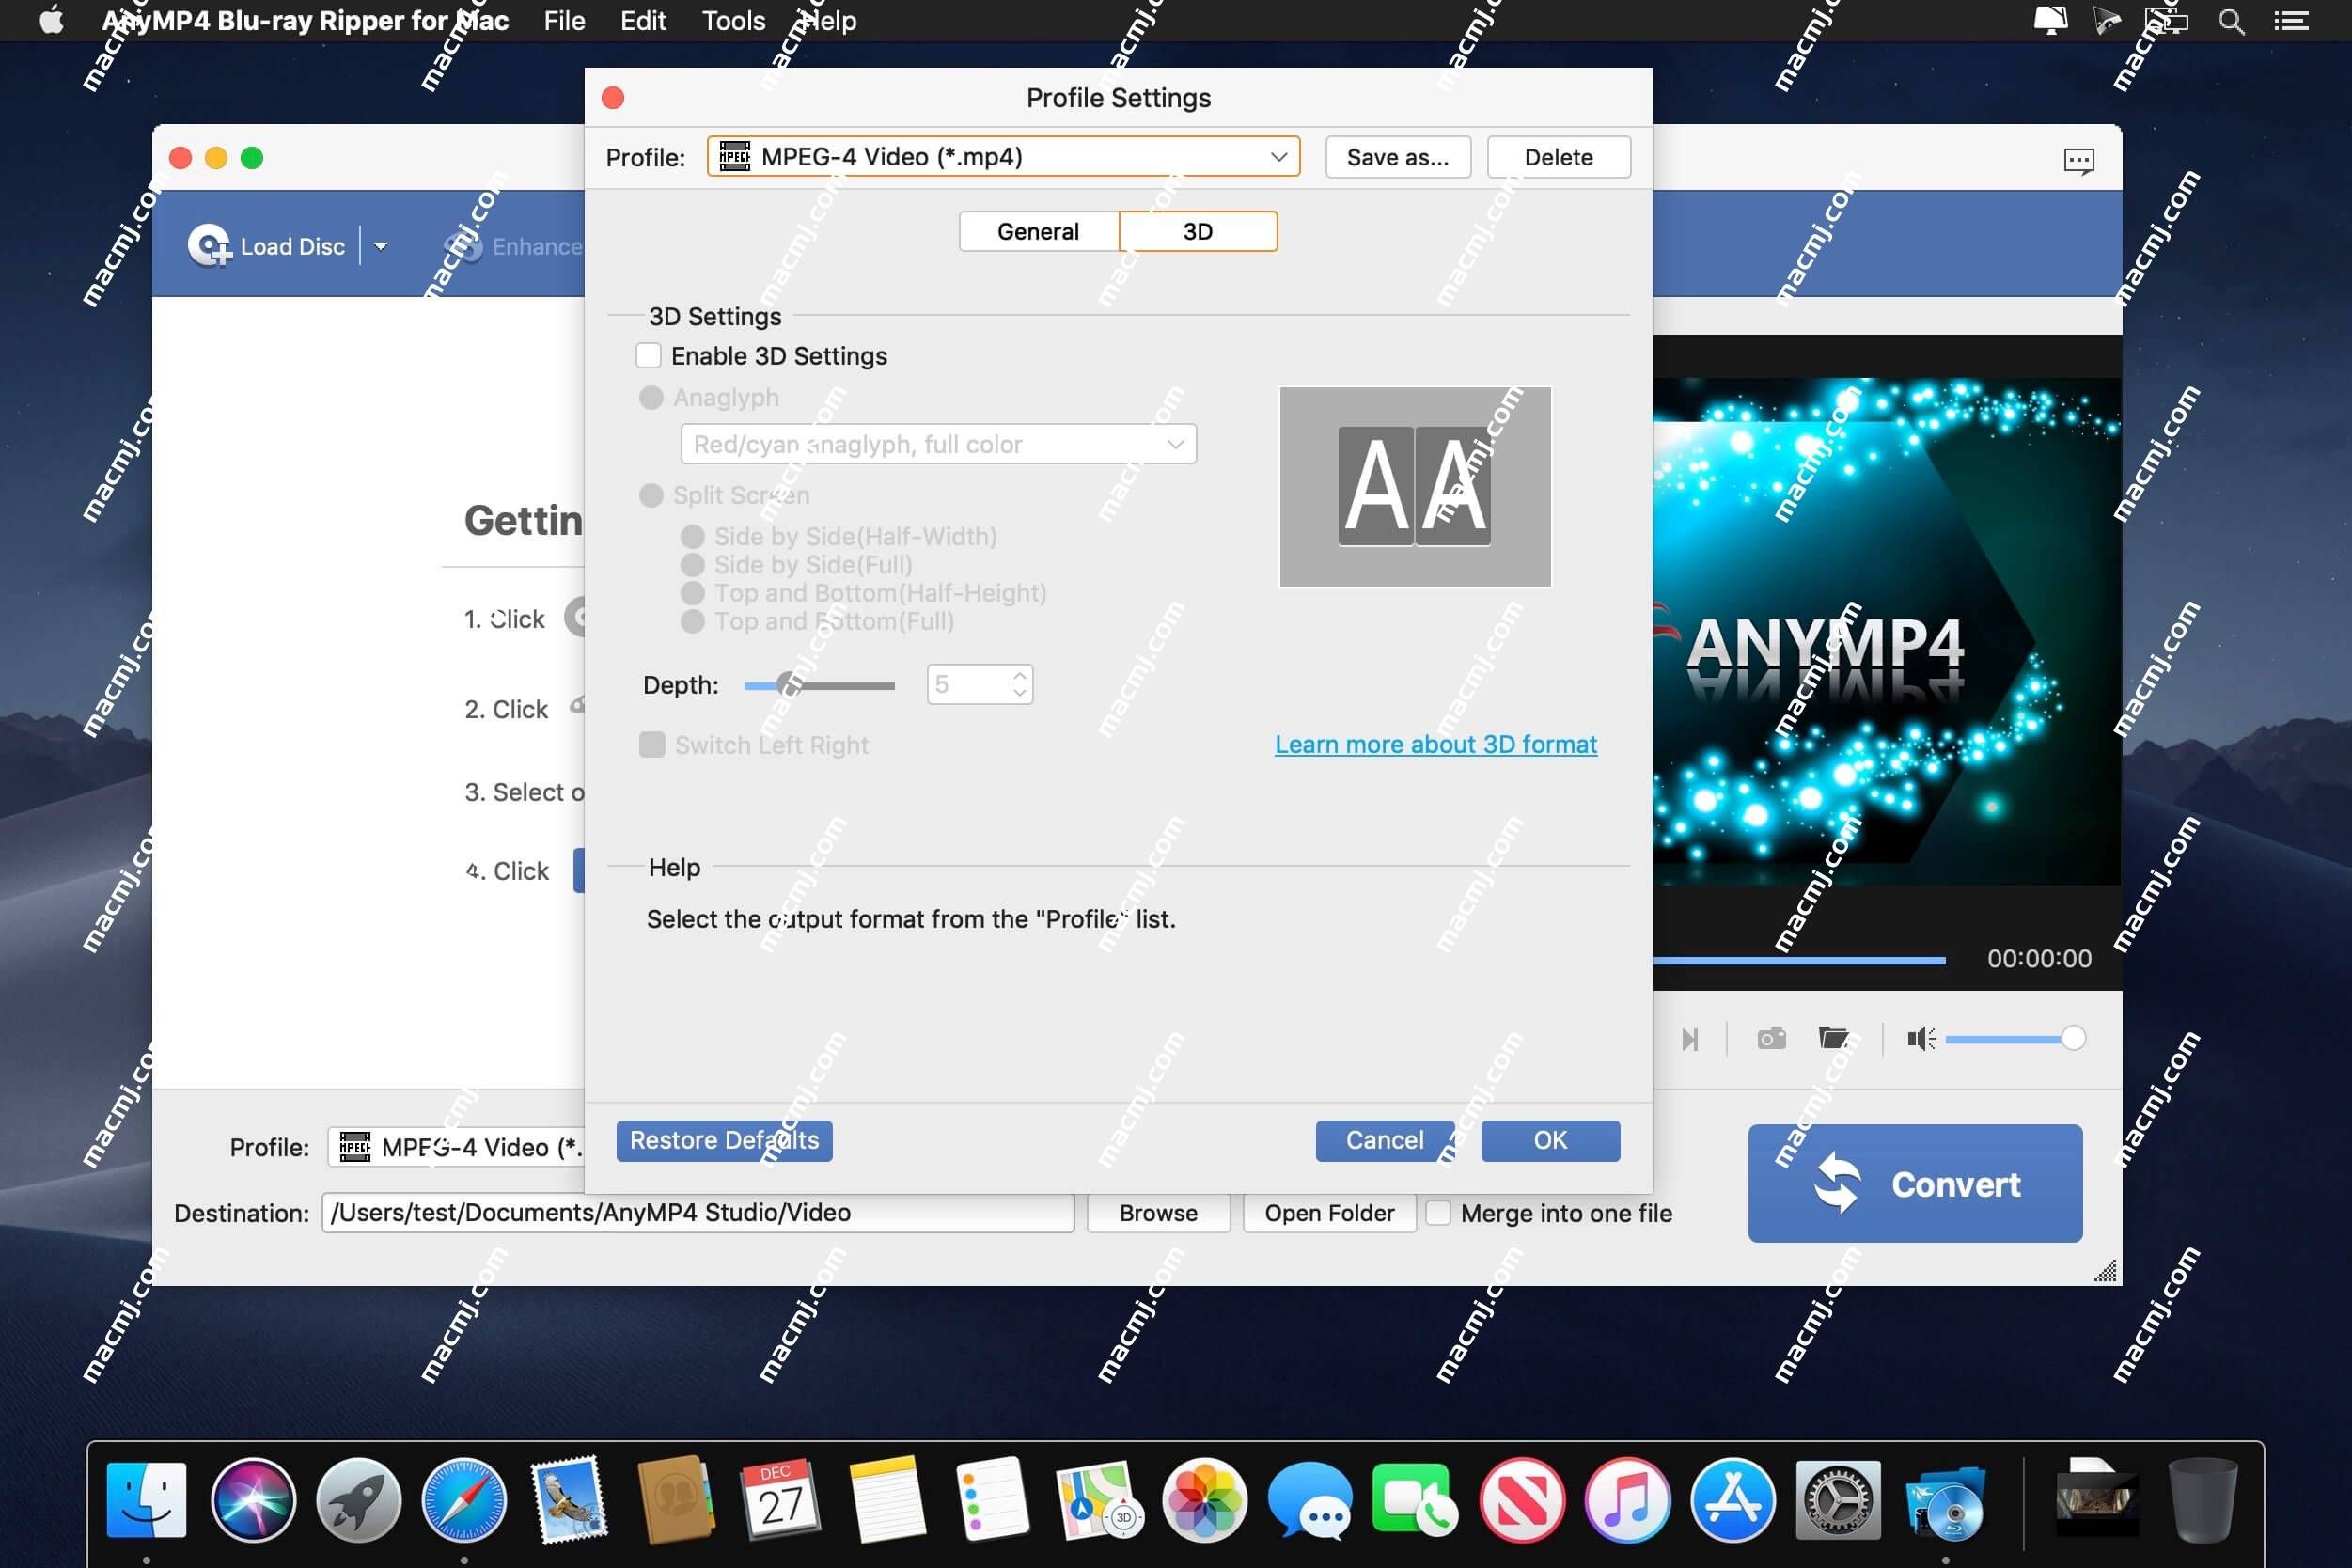Mute audio using the speaker icon
Screen dimensions: 2352x1568
point(1921,1039)
